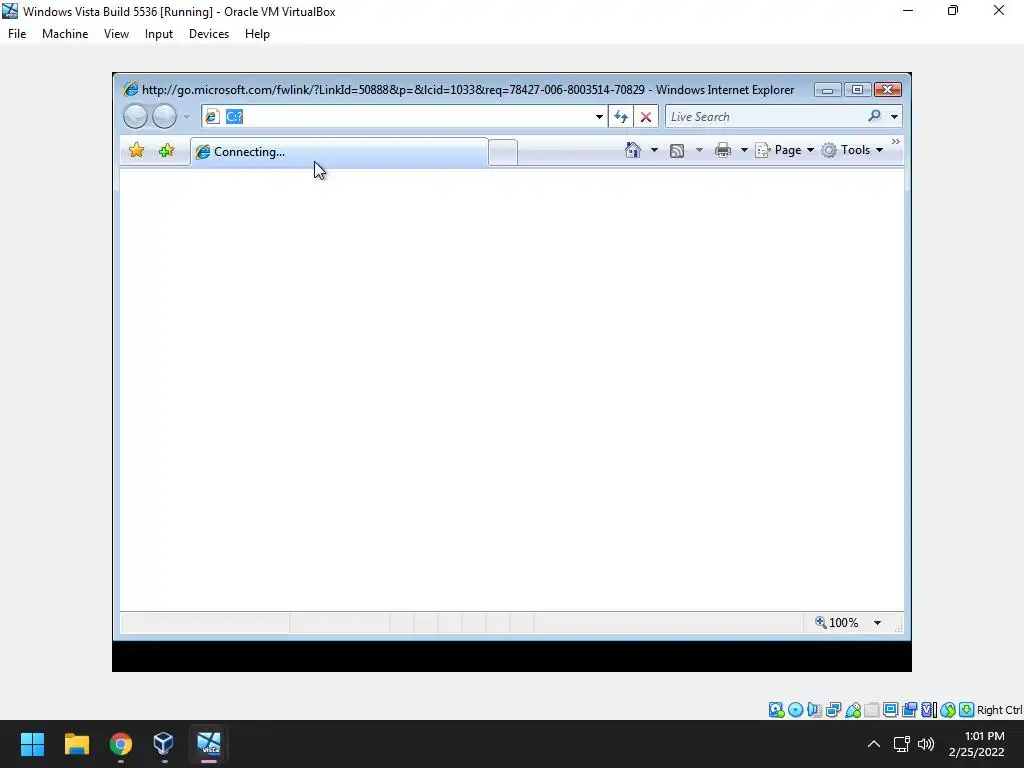Open the search provider options dropdown

coord(894,117)
